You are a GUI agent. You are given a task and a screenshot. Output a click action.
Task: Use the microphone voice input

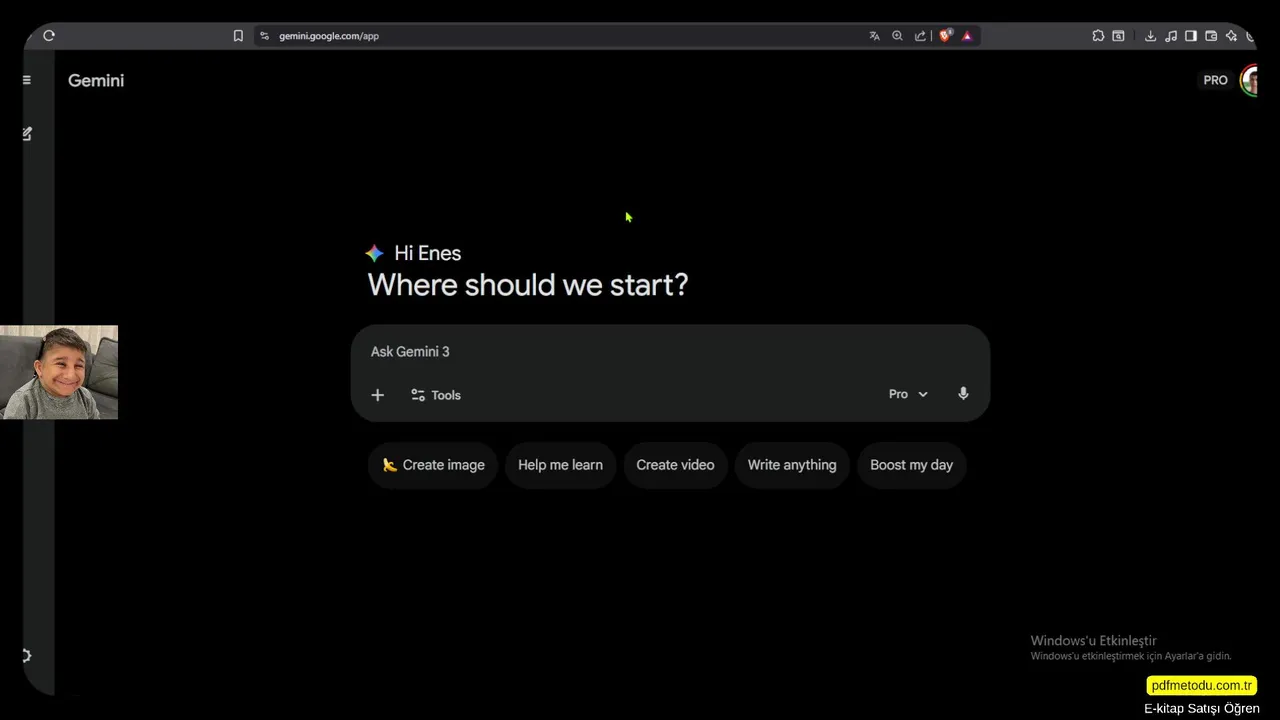point(963,394)
